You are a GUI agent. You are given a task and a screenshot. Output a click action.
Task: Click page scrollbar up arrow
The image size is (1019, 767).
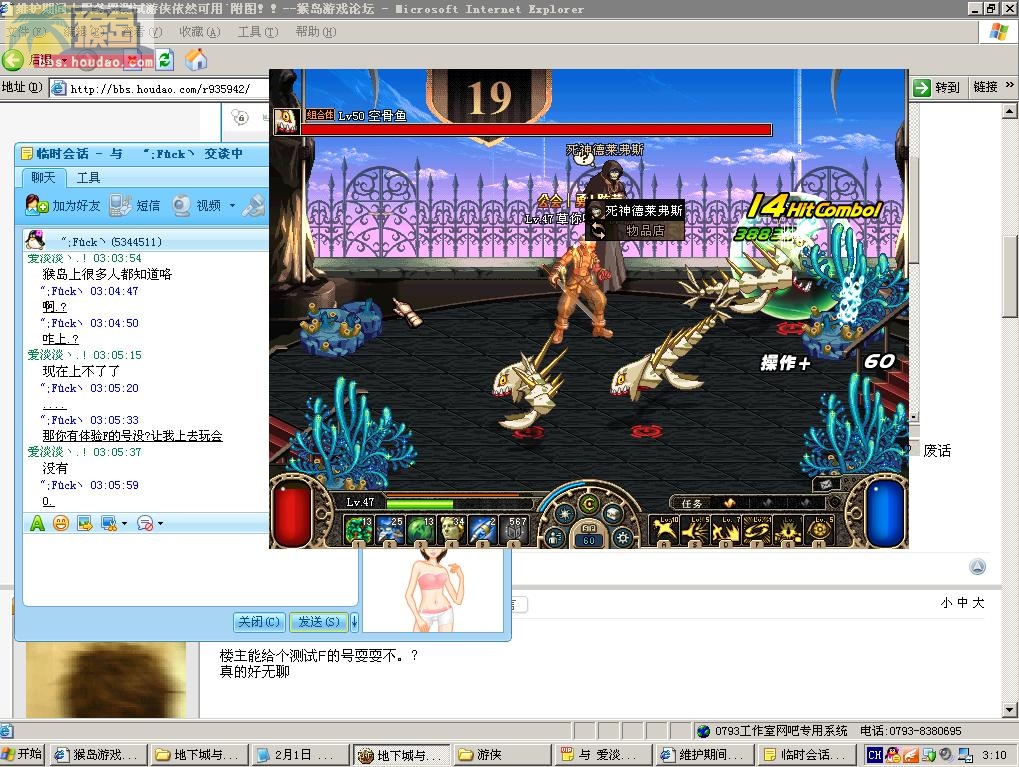[x=1009, y=111]
